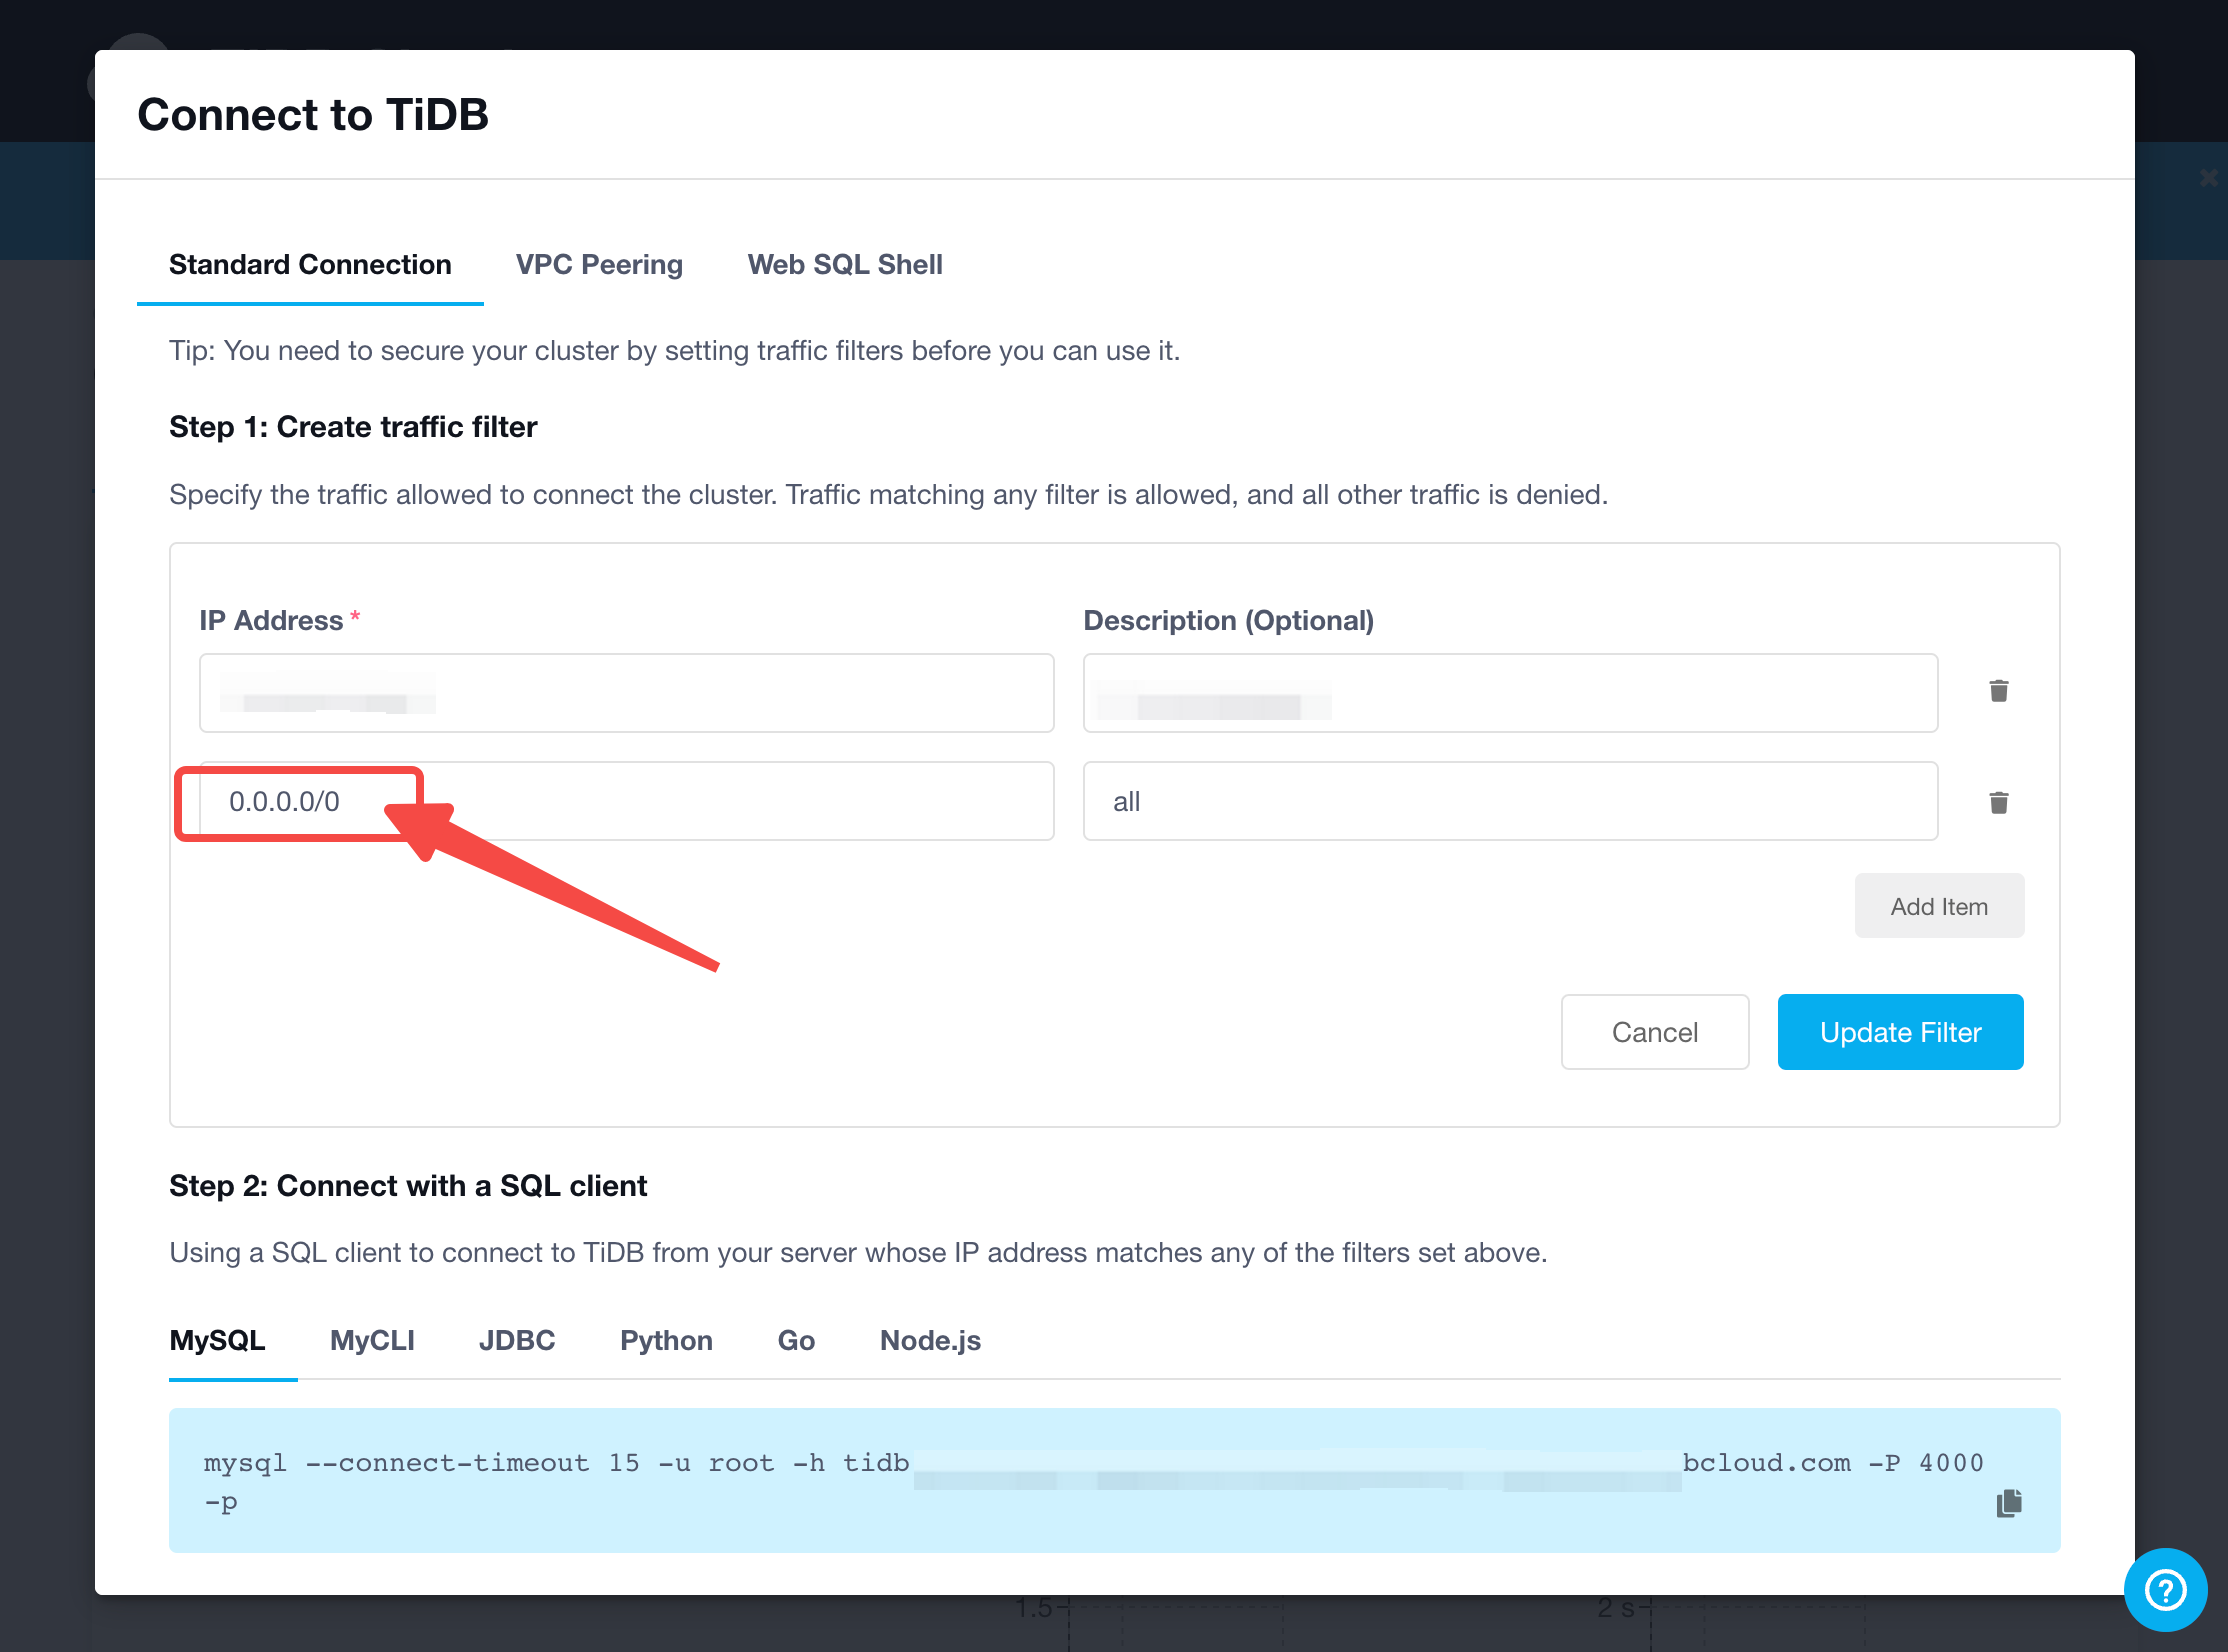This screenshot has width=2228, height=1652.
Task: Show the MyCLI connection string
Action: tap(372, 1341)
